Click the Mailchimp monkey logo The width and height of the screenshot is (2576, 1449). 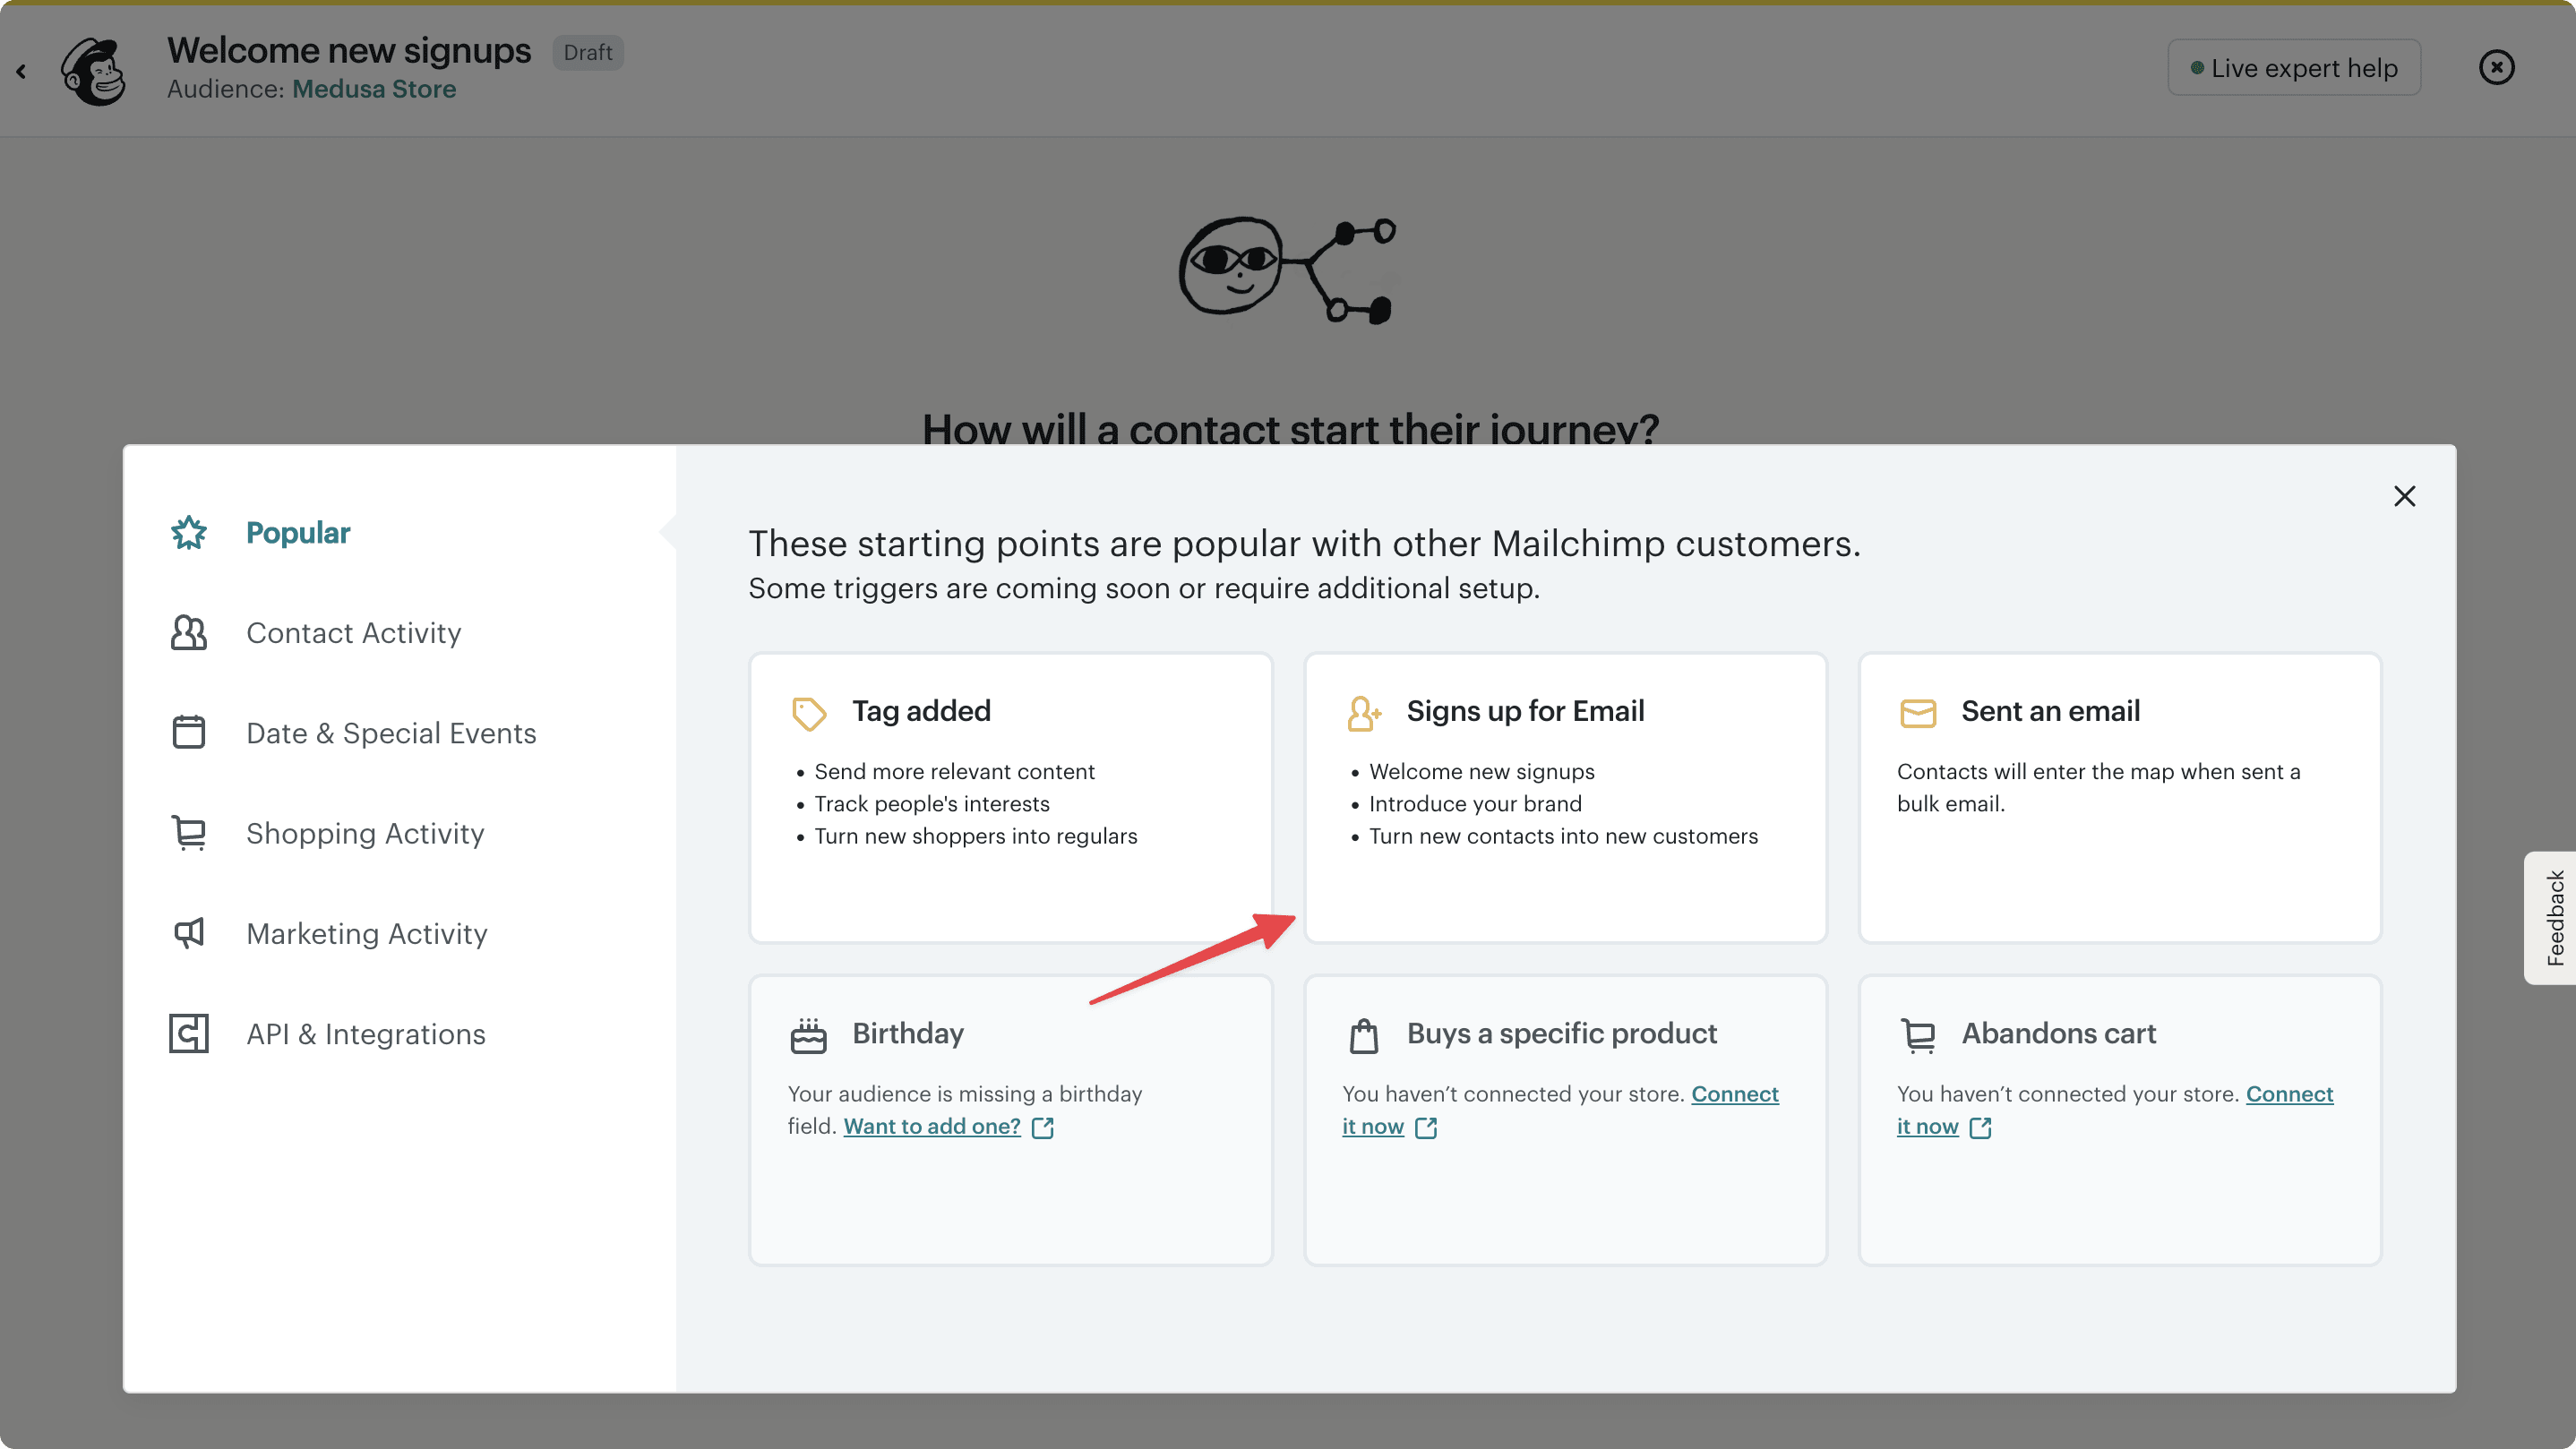pos(93,71)
